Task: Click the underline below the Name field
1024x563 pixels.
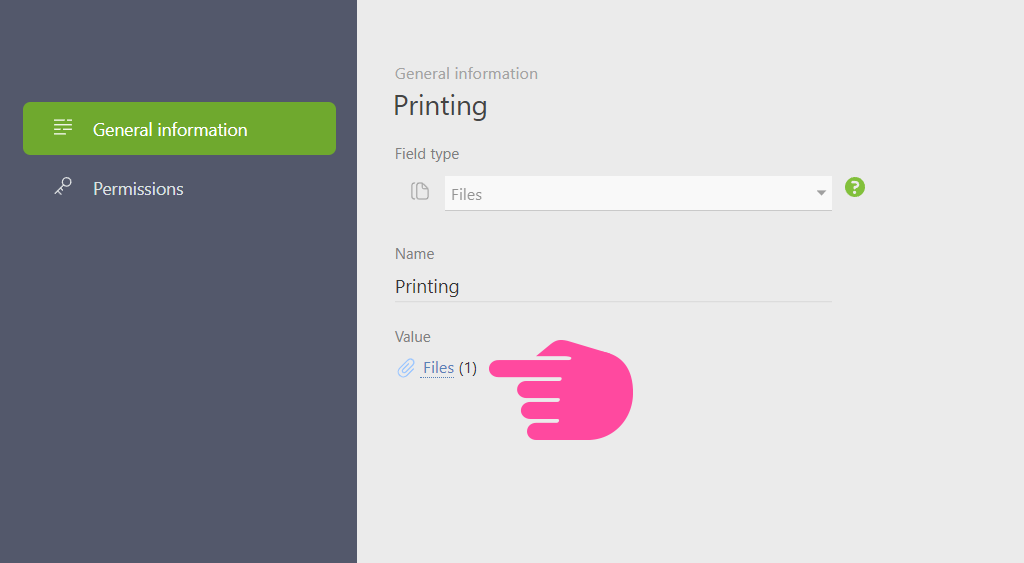Action: click(613, 301)
